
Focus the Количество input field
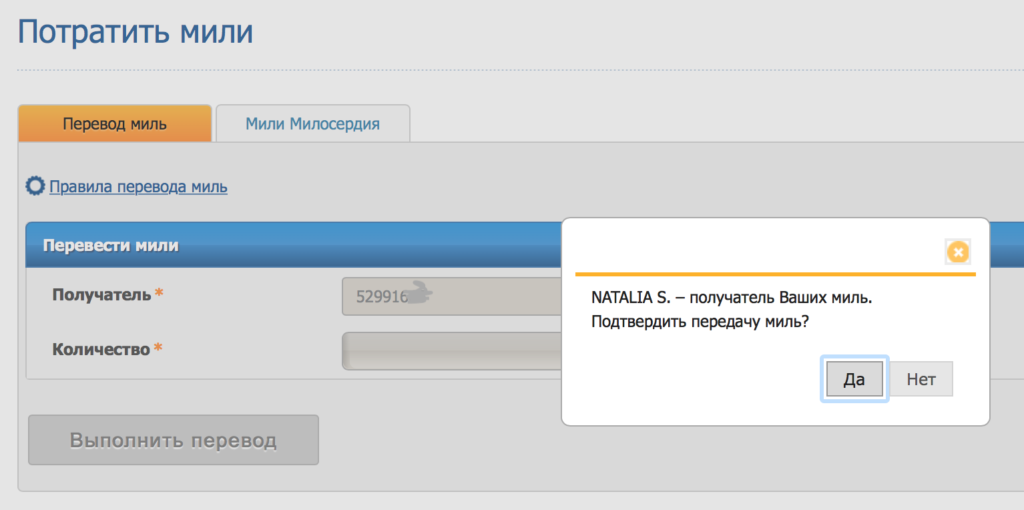(x=452, y=351)
